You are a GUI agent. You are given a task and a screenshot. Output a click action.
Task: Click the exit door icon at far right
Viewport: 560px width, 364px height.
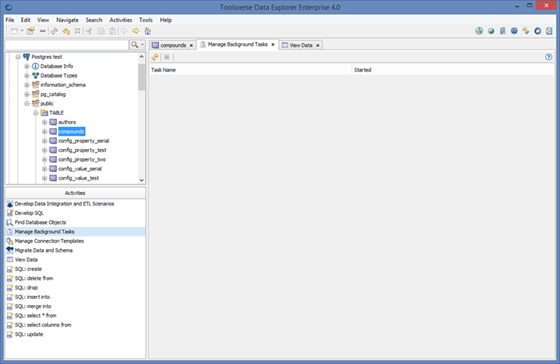[x=549, y=31]
